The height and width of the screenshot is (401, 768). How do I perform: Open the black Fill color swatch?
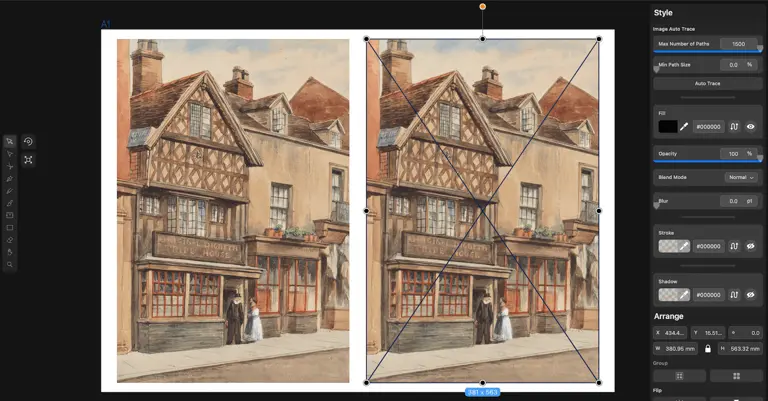668,126
